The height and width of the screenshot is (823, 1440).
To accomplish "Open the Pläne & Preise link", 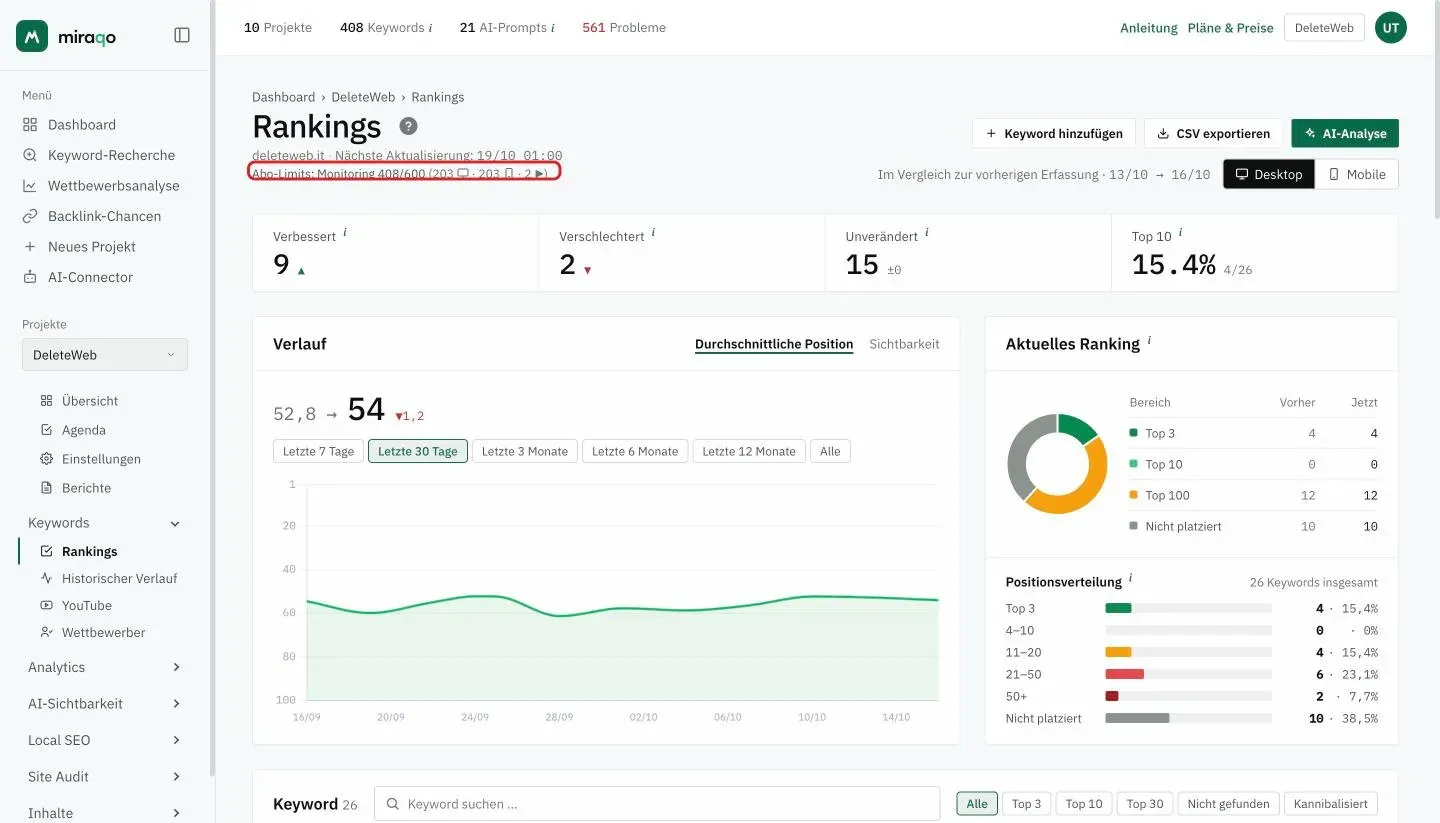I will point(1231,28).
